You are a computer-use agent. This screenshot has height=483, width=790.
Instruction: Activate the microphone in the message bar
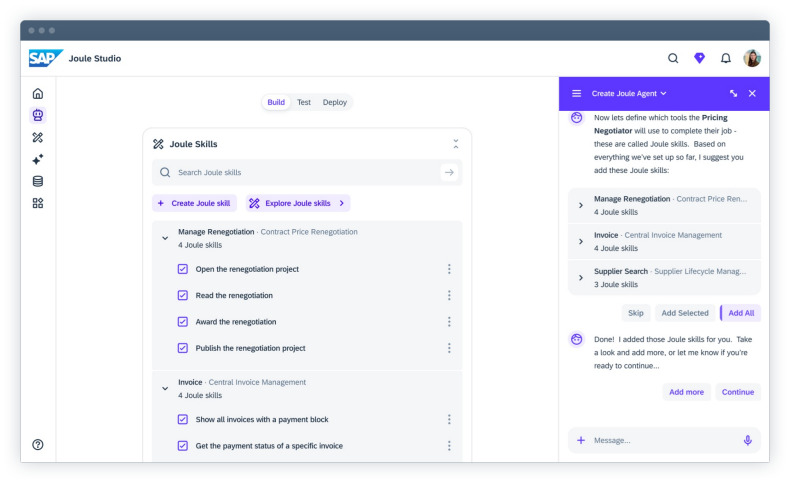point(748,440)
